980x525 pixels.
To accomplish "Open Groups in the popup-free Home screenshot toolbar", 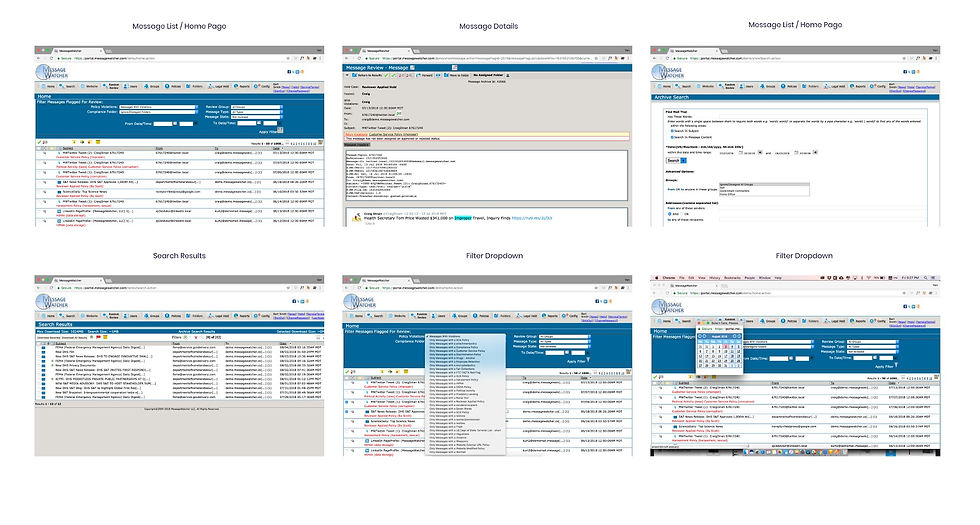I will [151, 86].
